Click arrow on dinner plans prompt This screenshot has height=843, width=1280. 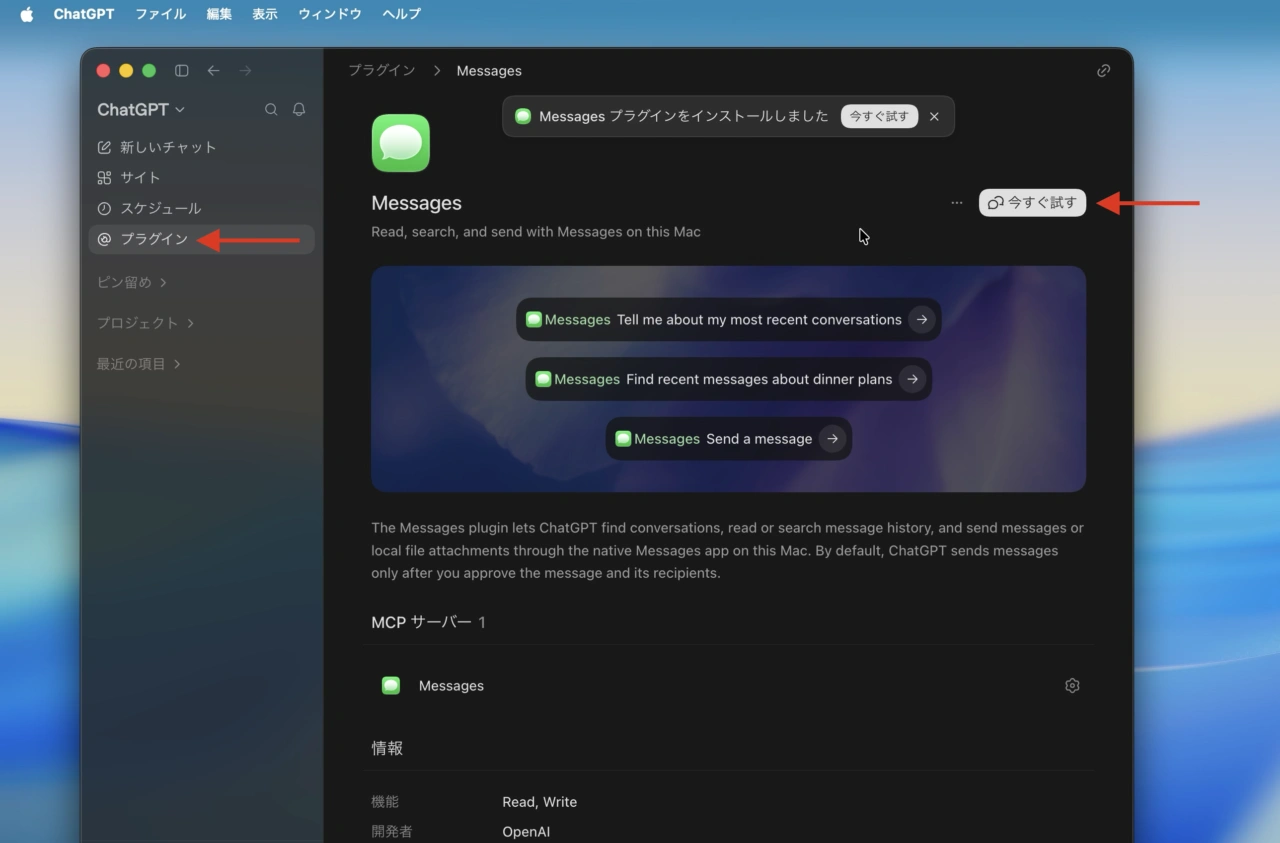911,379
